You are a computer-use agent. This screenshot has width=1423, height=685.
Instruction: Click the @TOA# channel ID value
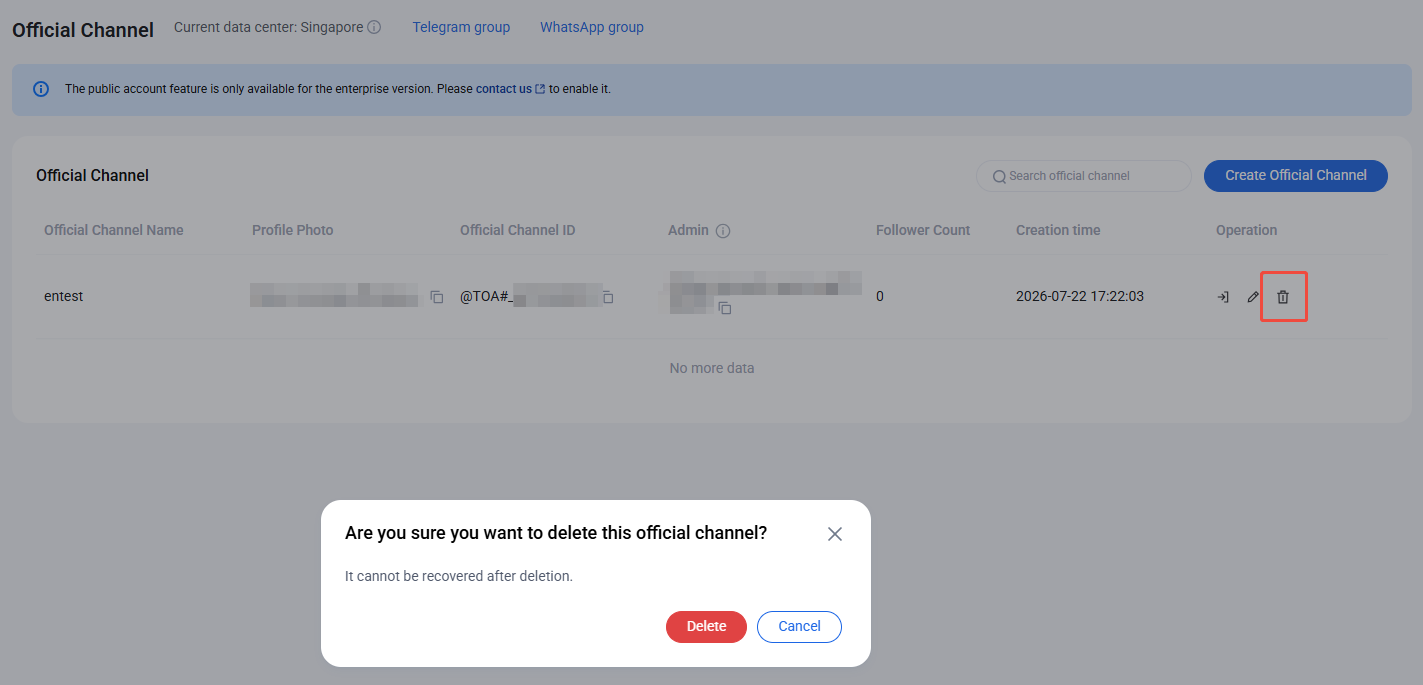[x=531, y=296]
